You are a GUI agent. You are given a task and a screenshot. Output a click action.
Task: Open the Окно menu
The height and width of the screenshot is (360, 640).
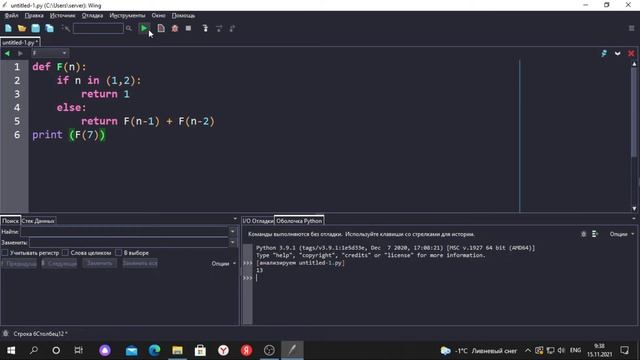tap(158, 16)
